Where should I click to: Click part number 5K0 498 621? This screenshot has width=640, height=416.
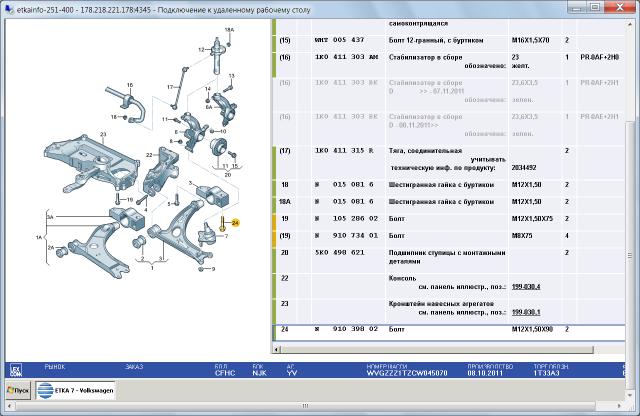pyautogui.click(x=340, y=253)
